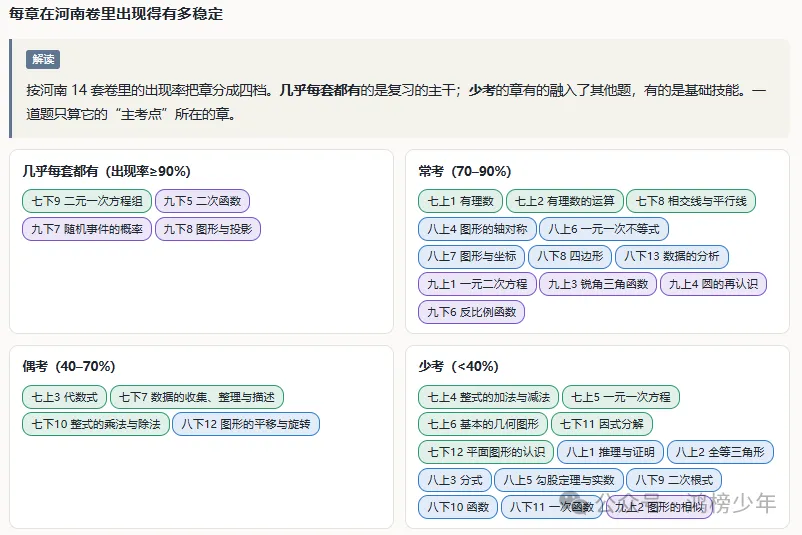
Task: Click the 九下7 随机事件的概率 tag
Action: pyautogui.click(x=87, y=229)
